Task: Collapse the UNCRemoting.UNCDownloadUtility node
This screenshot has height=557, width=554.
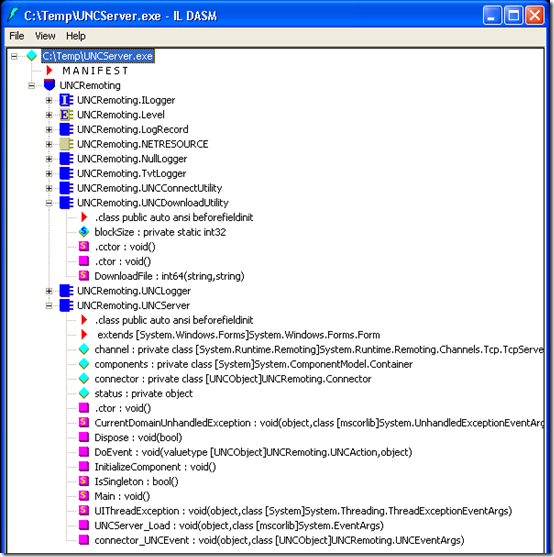Action: click(49, 203)
